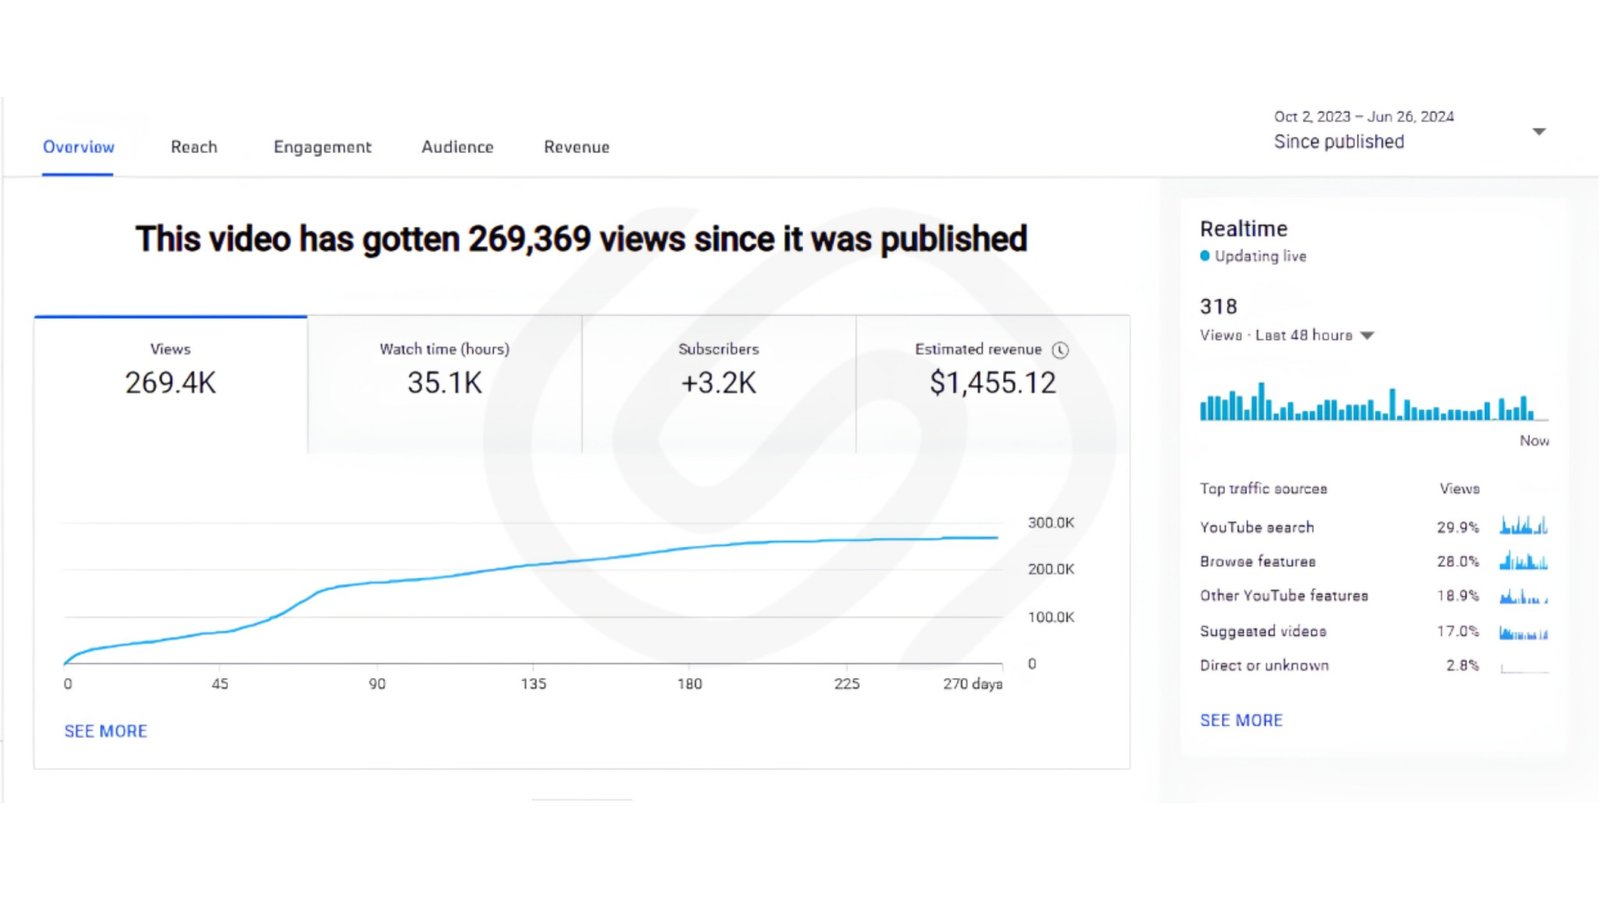Click the Estimated revenue clock icon
This screenshot has height=900, width=1600.
(1060, 350)
